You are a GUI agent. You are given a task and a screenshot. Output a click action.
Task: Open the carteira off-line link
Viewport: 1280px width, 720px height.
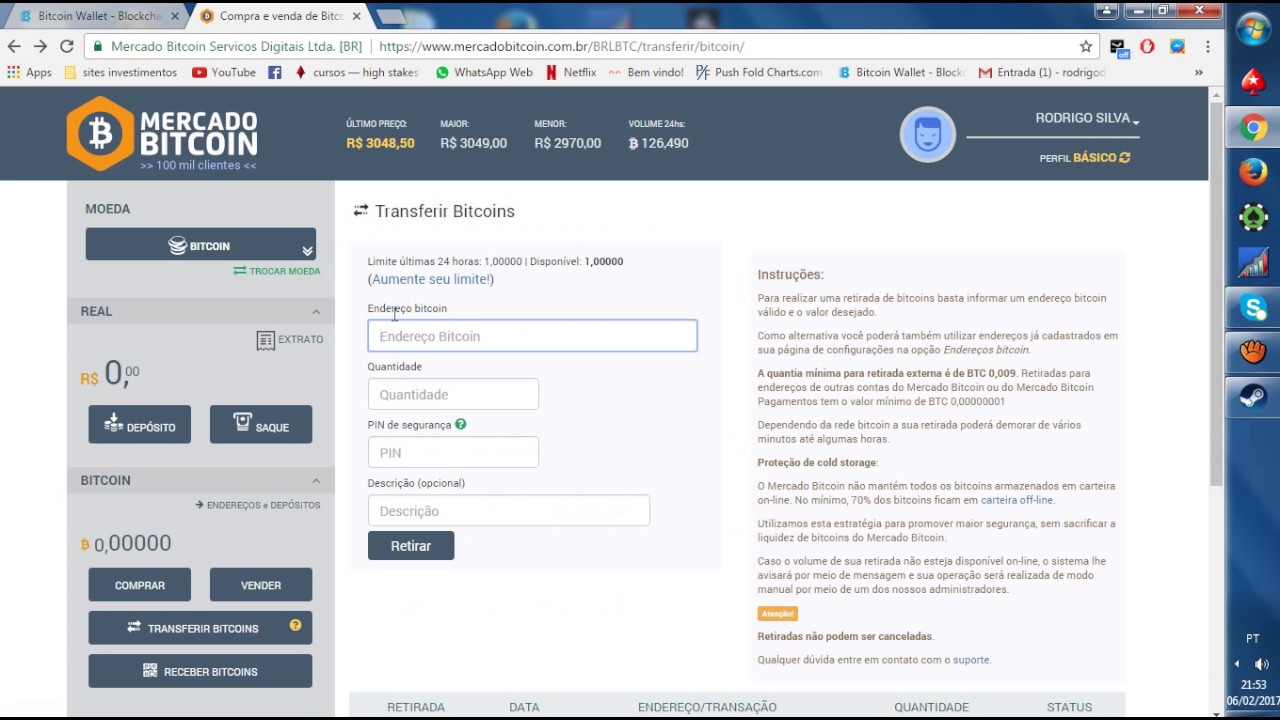point(1016,500)
